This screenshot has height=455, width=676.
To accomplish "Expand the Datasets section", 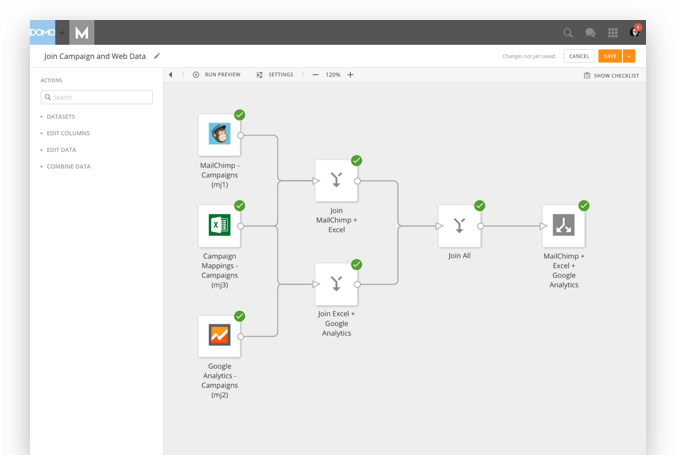I will [x=58, y=116].
